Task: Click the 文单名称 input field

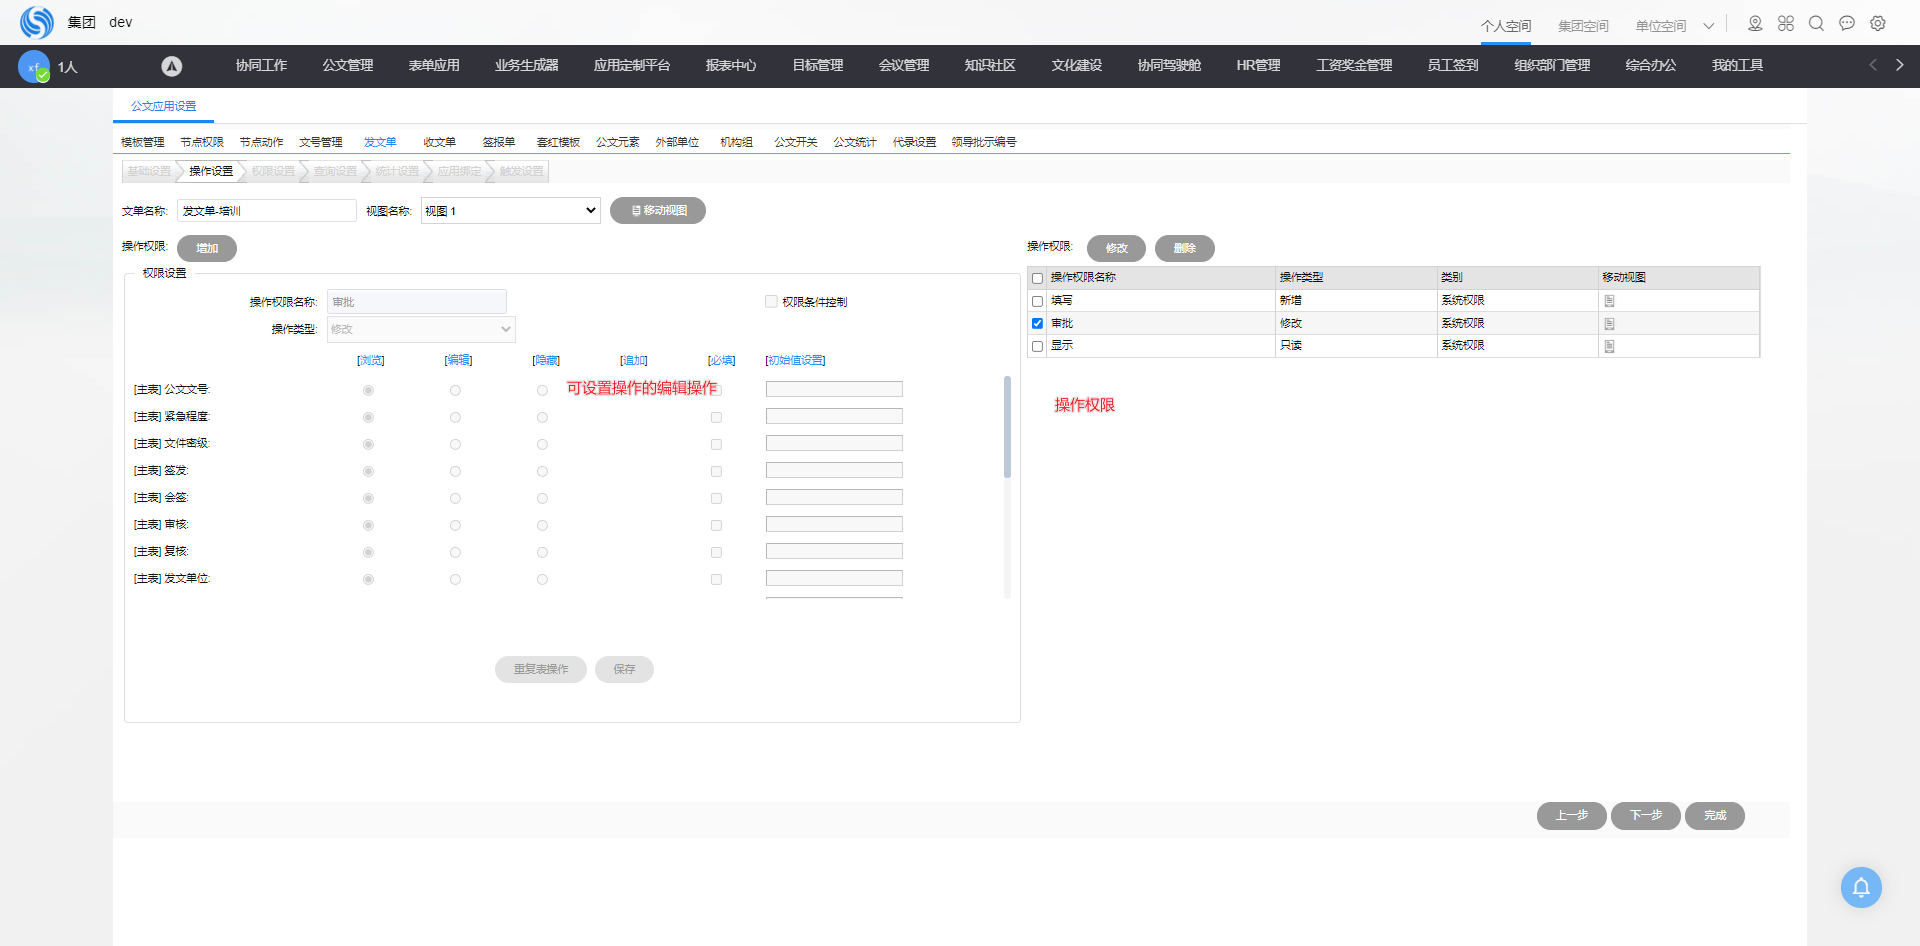Action: pyautogui.click(x=266, y=211)
